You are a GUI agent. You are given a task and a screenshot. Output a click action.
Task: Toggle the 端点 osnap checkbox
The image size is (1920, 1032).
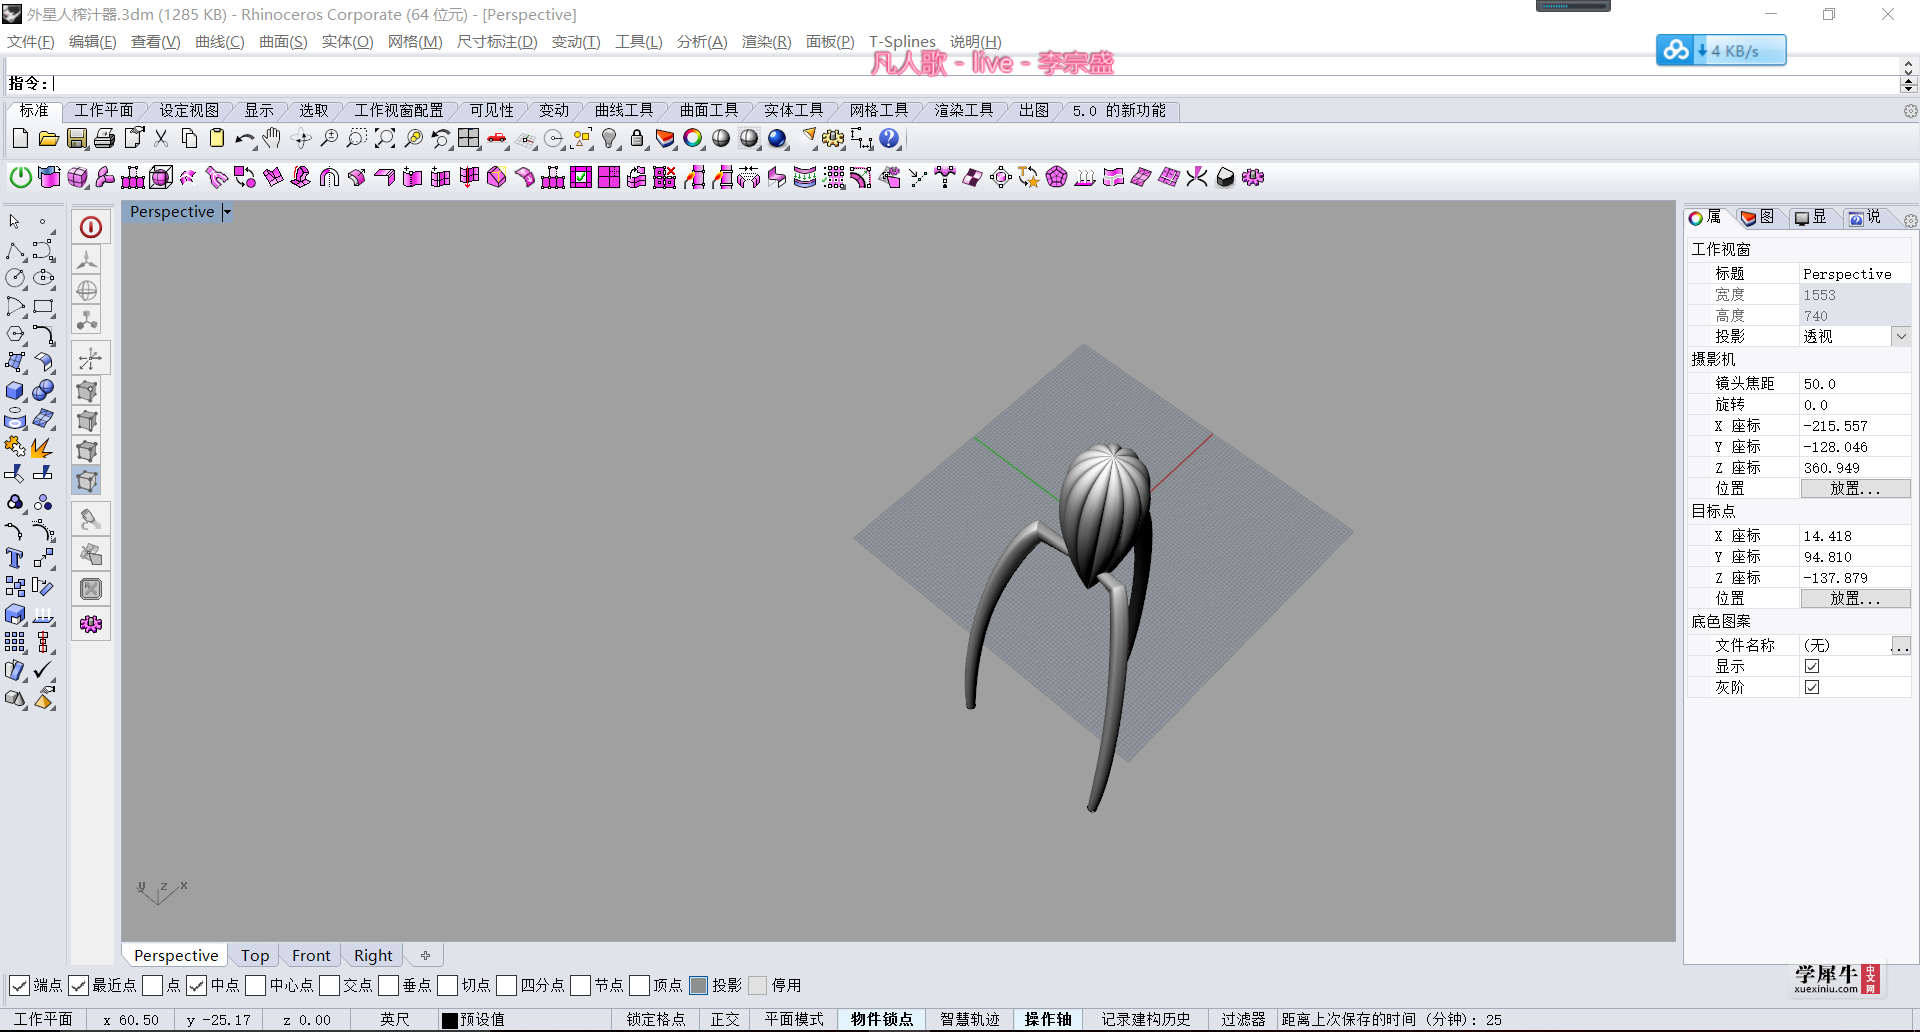(19, 986)
